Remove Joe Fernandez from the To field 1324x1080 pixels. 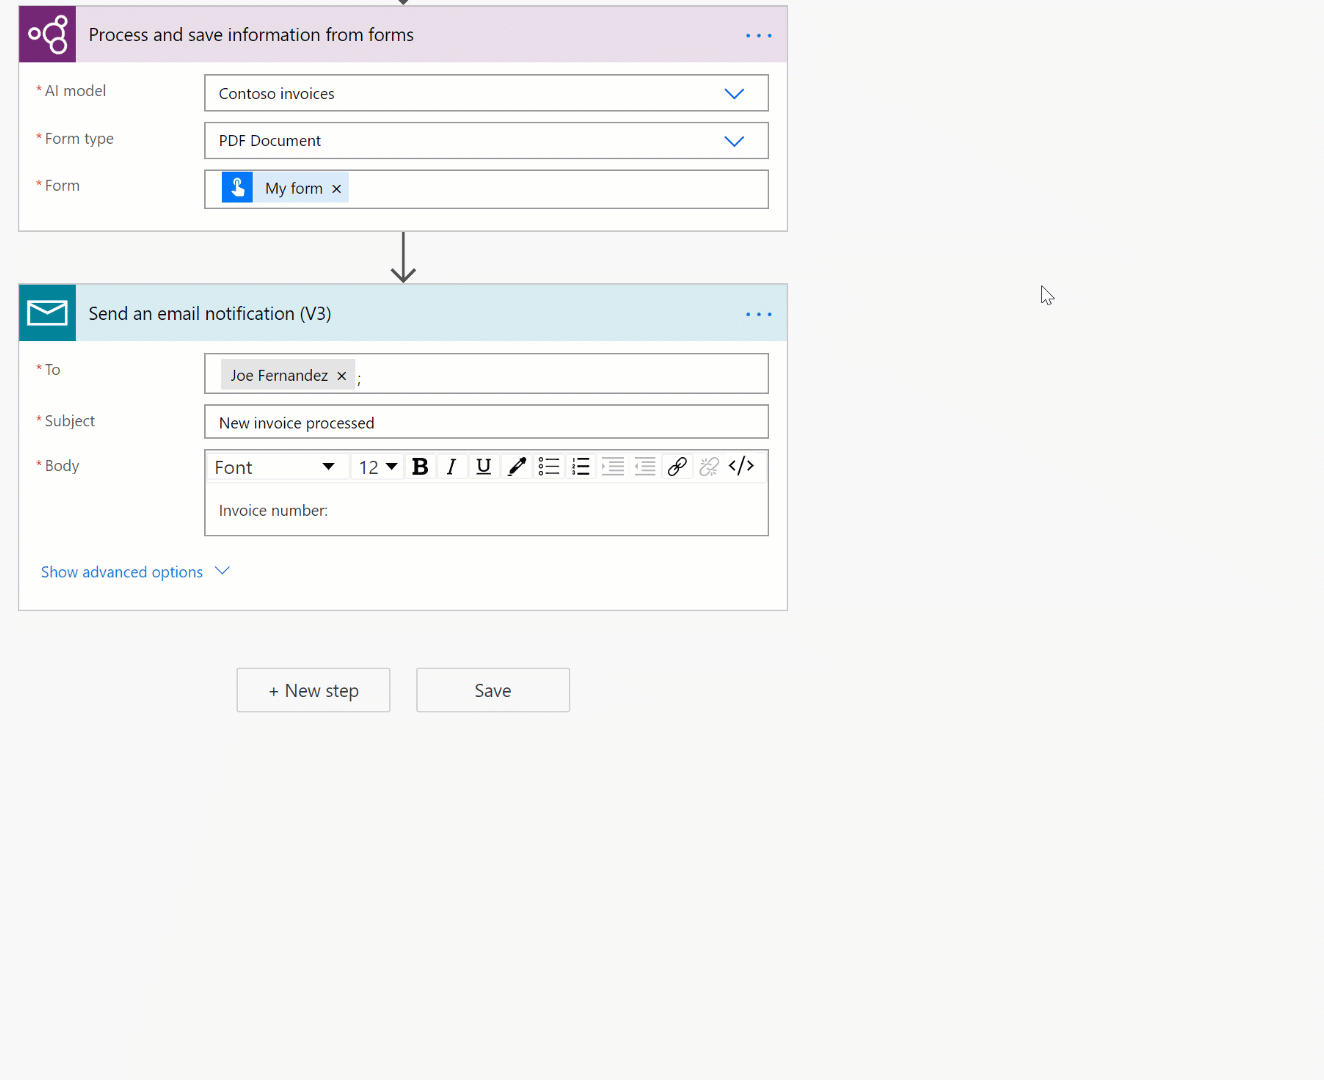click(x=342, y=375)
